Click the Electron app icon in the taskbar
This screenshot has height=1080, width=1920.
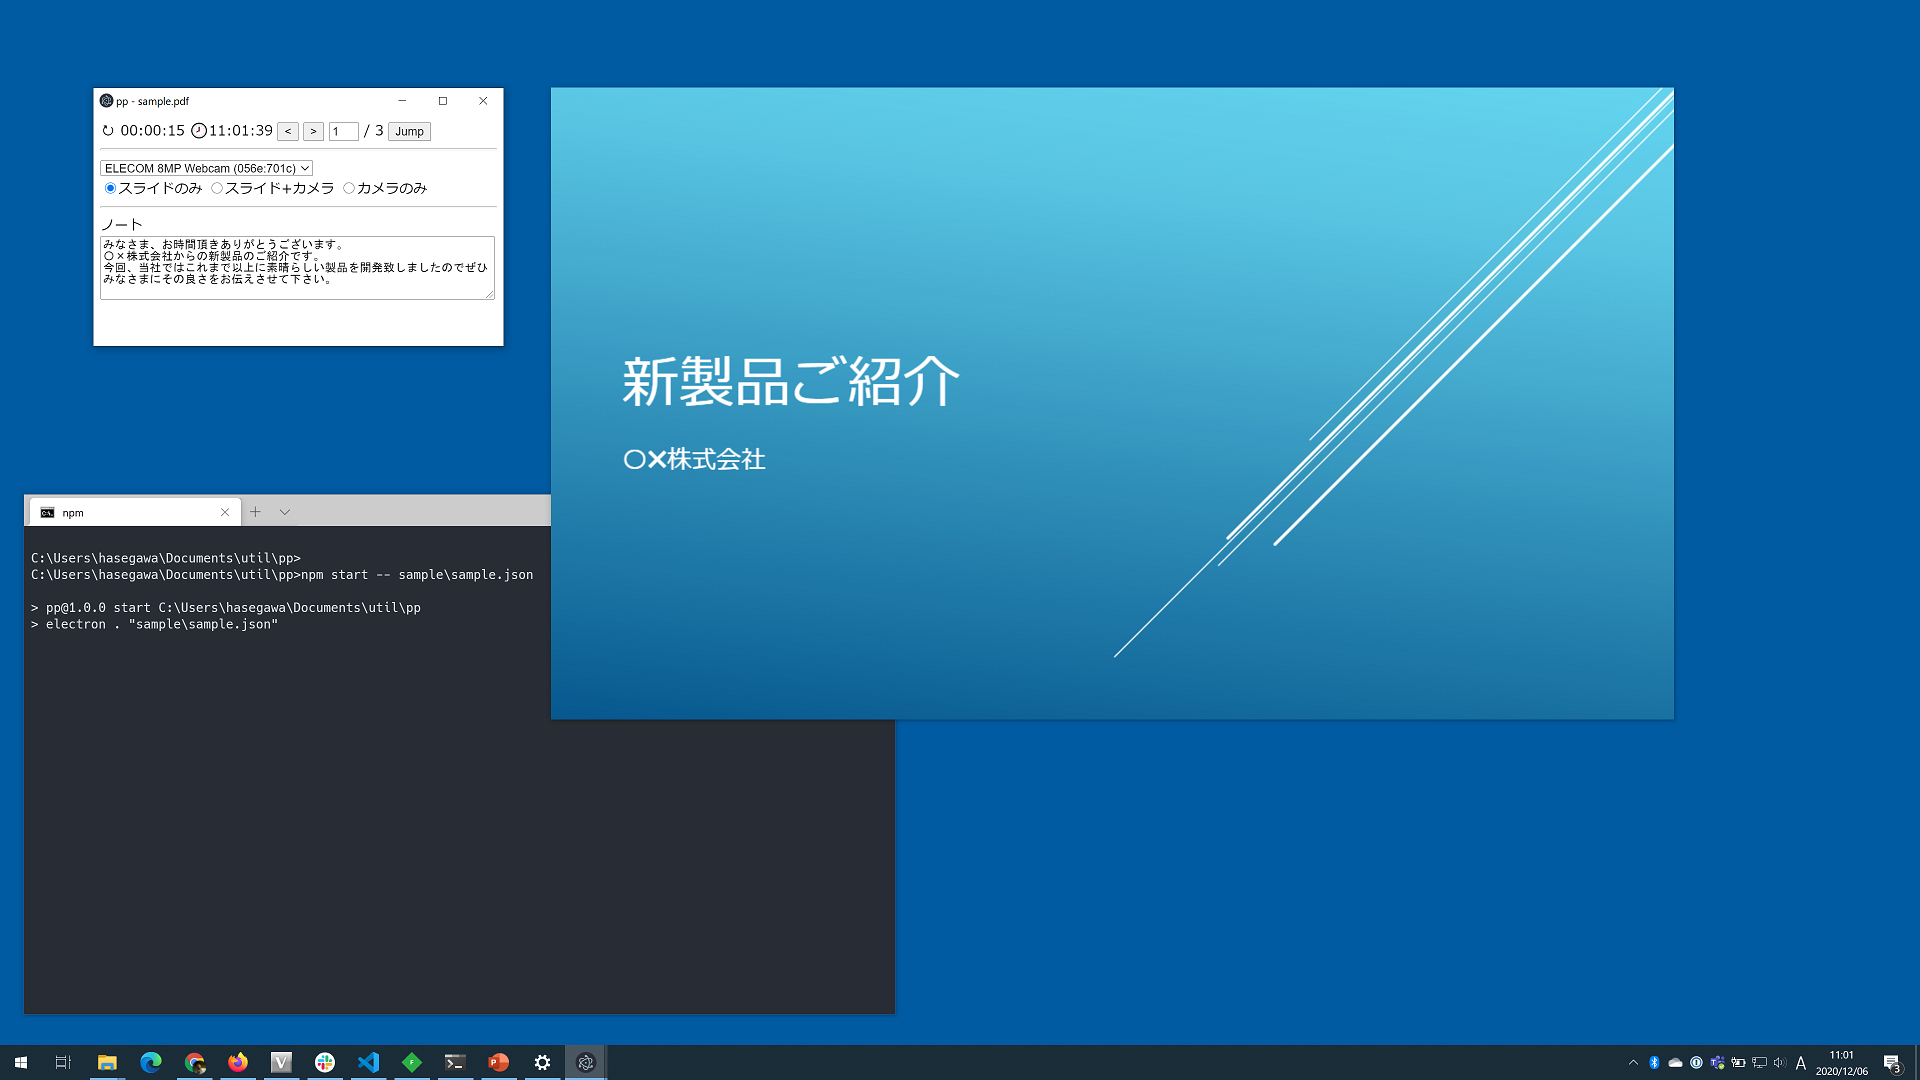[x=586, y=1062]
